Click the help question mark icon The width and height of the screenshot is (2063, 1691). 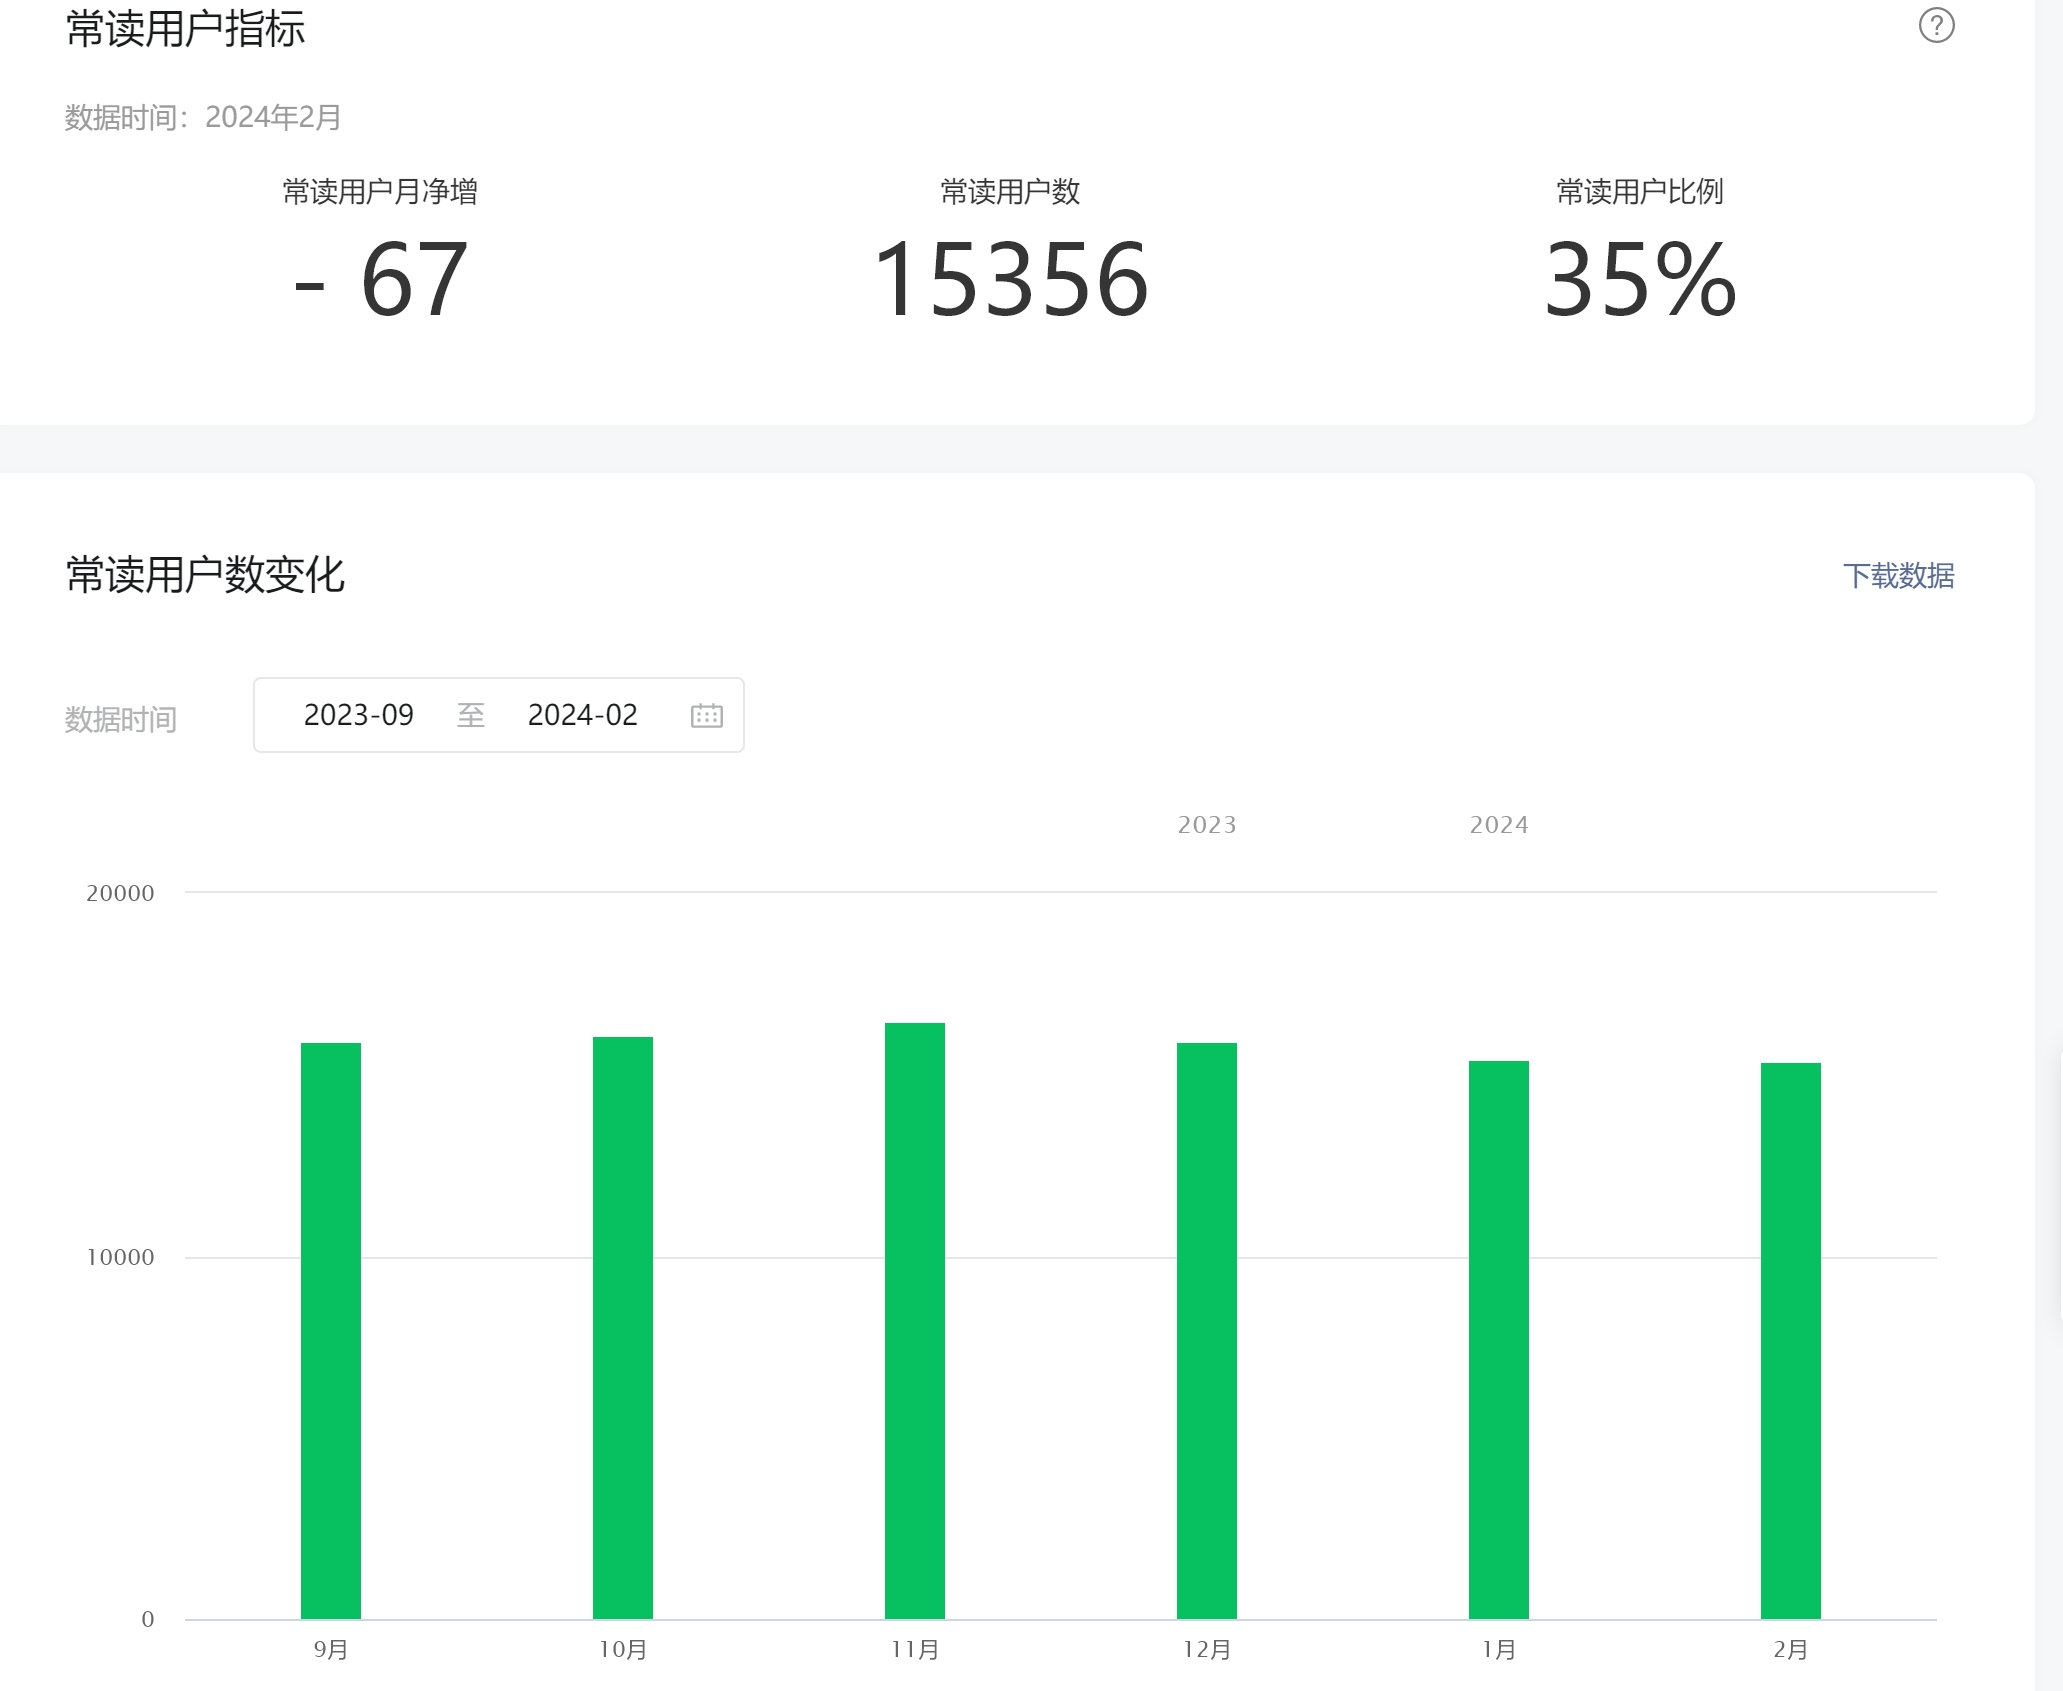click(1936, 26)
